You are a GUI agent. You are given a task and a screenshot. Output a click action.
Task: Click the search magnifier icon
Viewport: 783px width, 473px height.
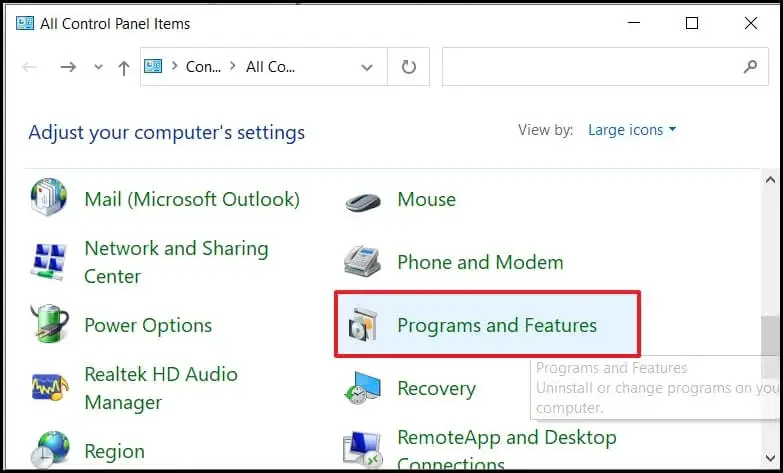coord(750,66)
